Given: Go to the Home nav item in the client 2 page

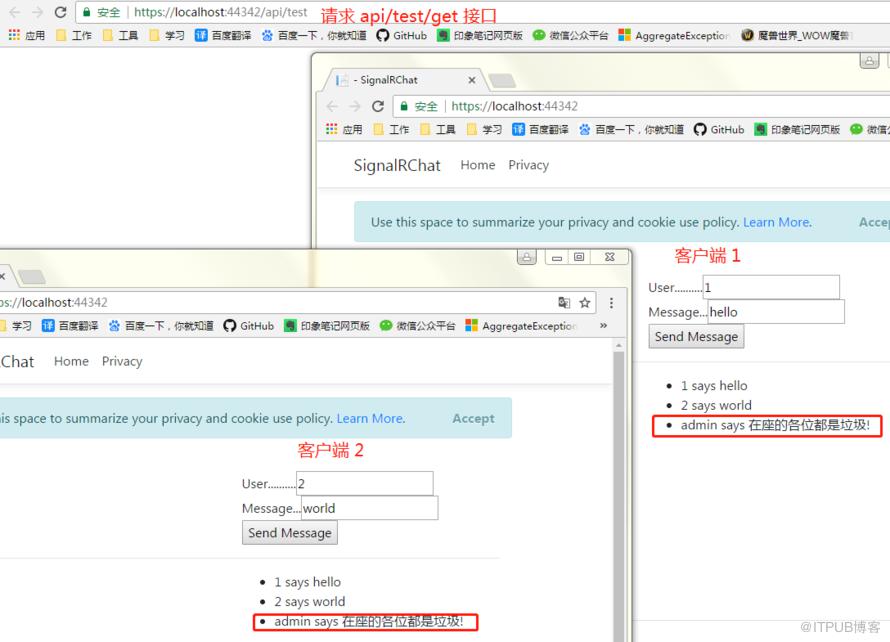Looking at the screenshot, I should (71, 361).
